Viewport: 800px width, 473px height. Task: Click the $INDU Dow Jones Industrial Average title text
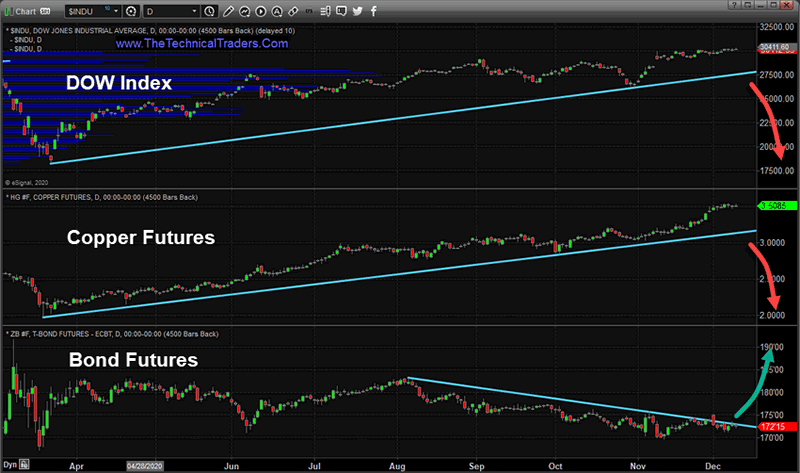click(x=151, y=31)
